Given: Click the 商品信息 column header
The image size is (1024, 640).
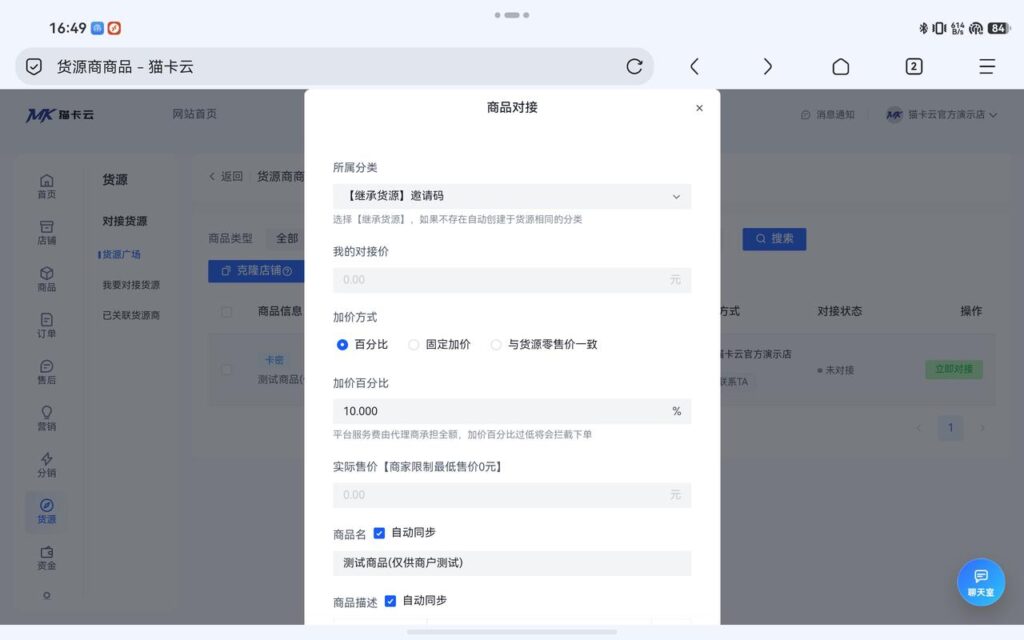Looking at the screenshot, I should 280,311.
